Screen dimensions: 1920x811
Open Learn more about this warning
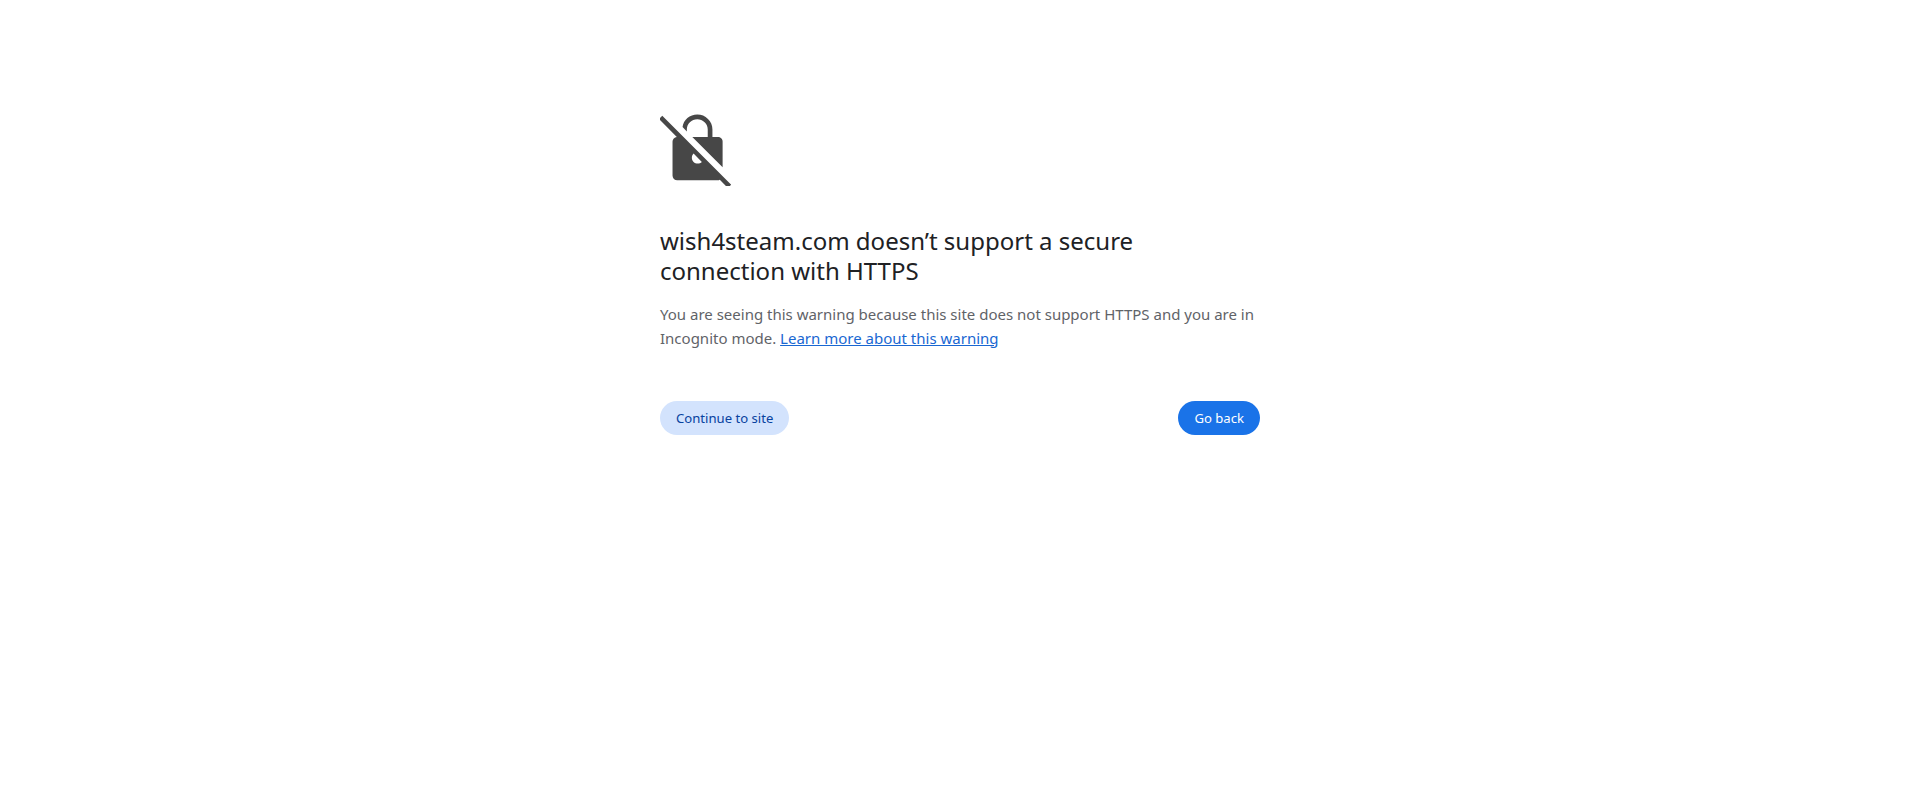click(x=888, y=339)
